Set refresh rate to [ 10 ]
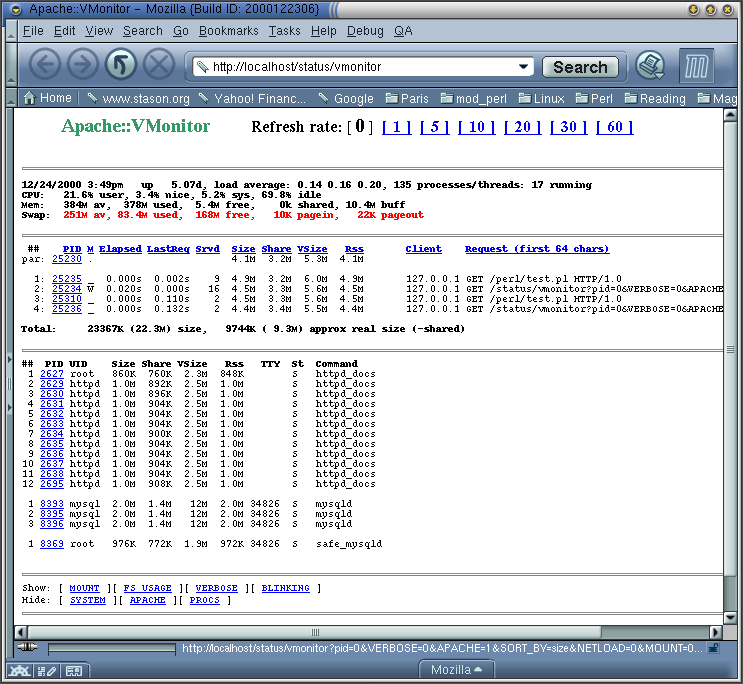Image resolution: width=743 pixels, height=684 pixels. click(x=476, y=127)
